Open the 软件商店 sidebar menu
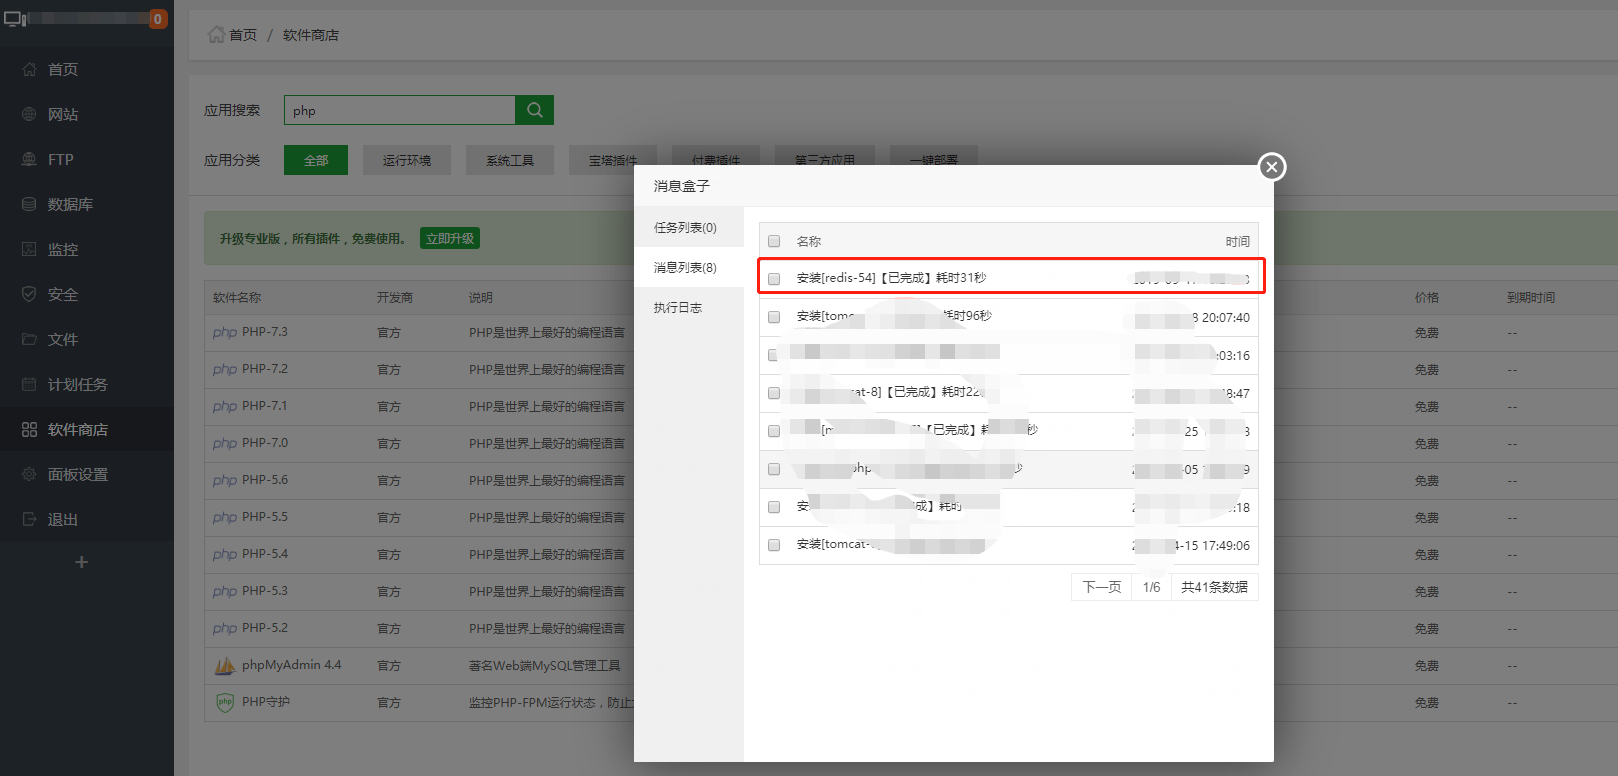This screenshot has height=776, width=1618. [87, 429]
